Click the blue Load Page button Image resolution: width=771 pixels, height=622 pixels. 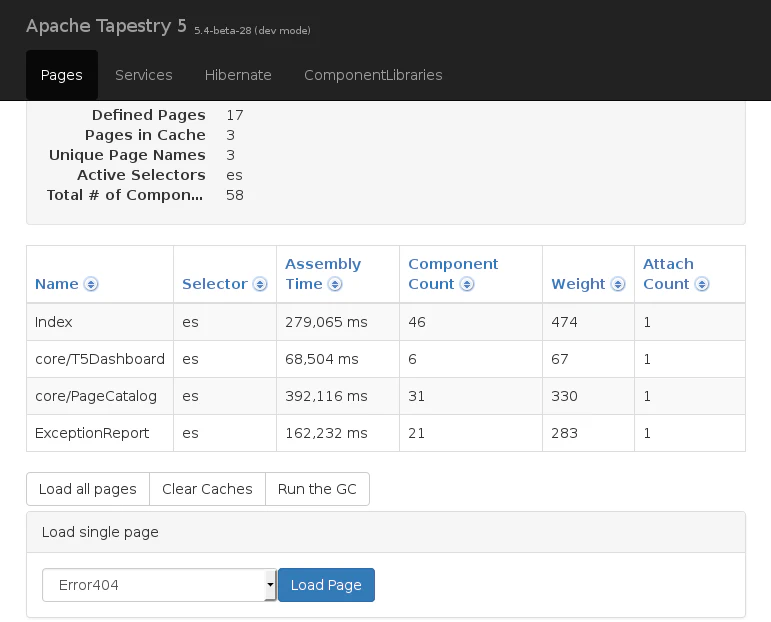coord(326,585)
